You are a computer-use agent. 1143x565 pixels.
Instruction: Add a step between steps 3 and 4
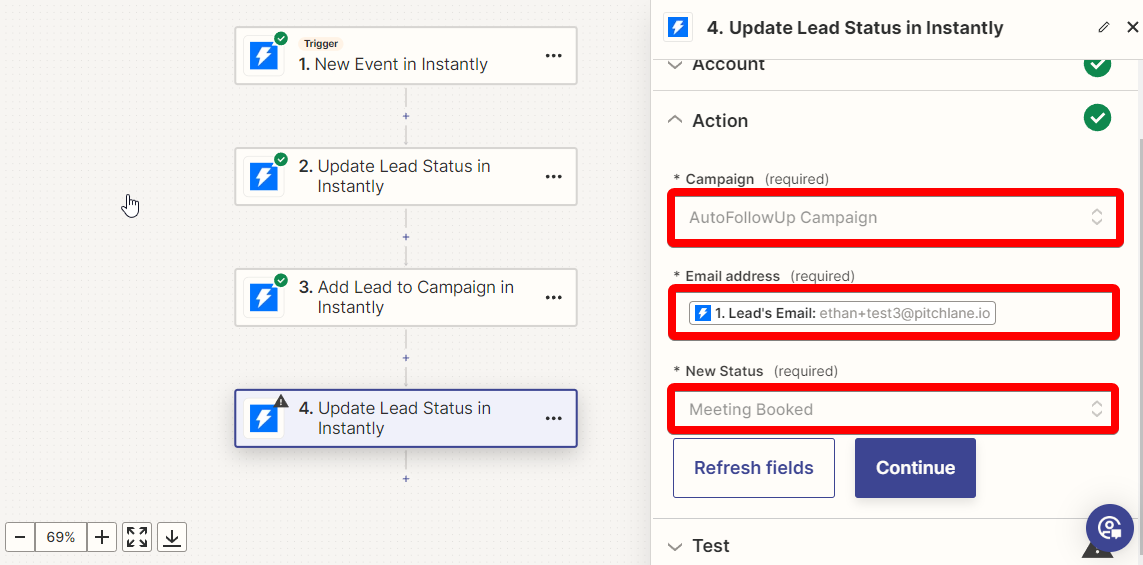pos(406,358)
